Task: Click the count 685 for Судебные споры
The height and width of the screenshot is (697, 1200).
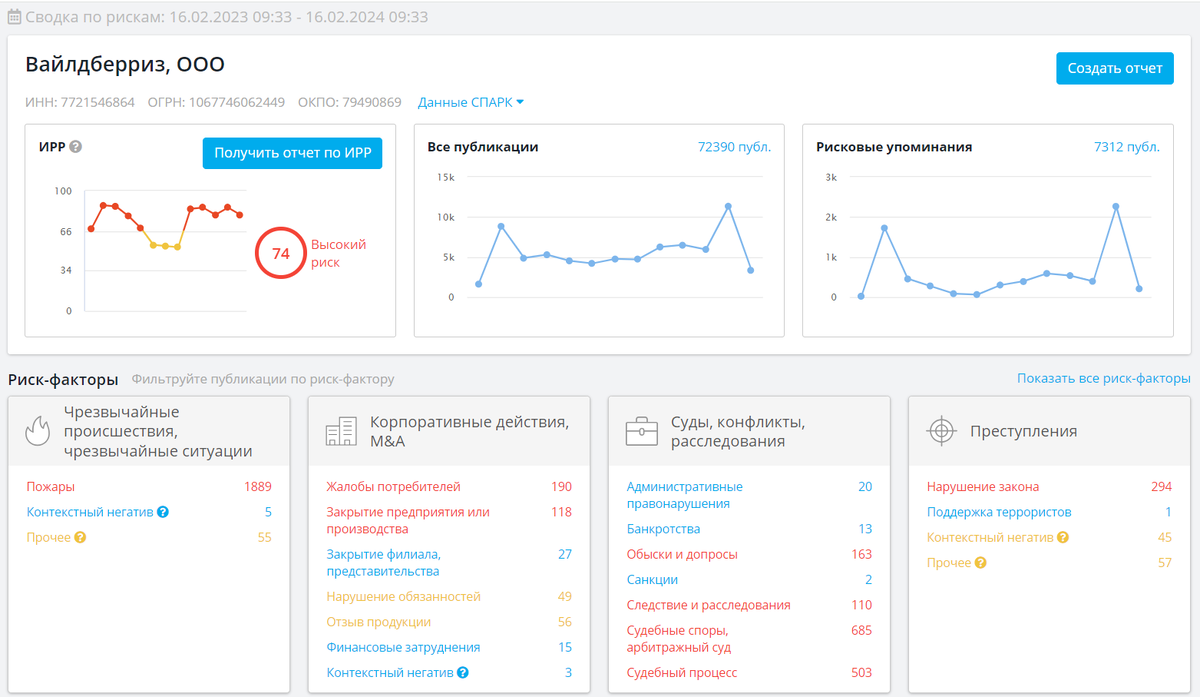Action: click(861, 631)
